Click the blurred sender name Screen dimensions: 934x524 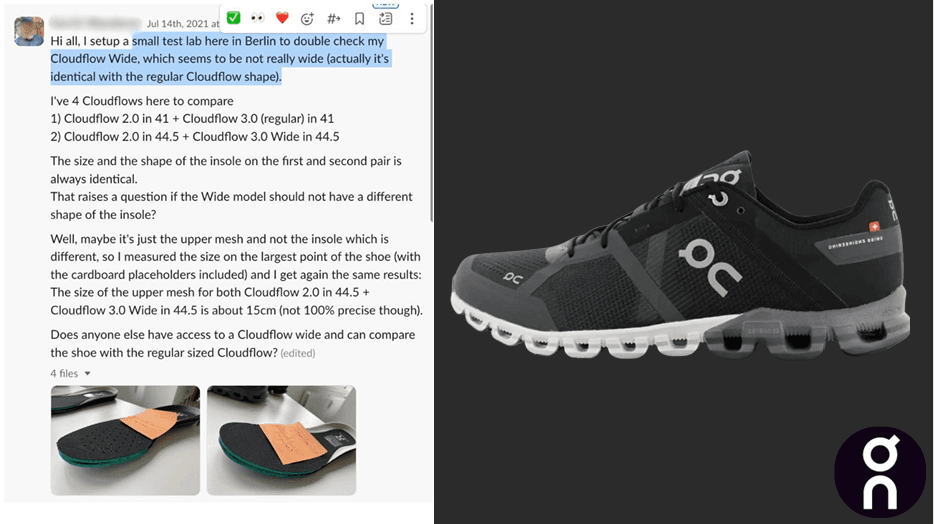click(x=95, y=23)
